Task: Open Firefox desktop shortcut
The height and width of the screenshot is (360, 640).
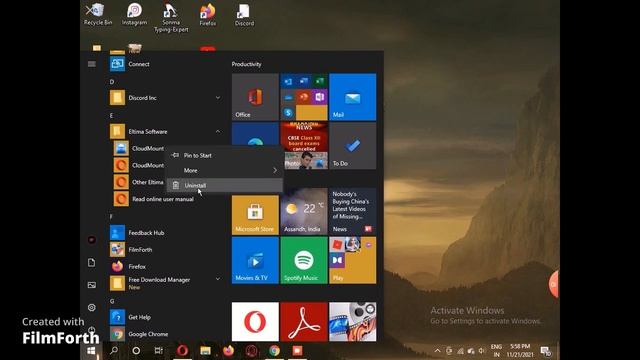Action: pos(207,14)
